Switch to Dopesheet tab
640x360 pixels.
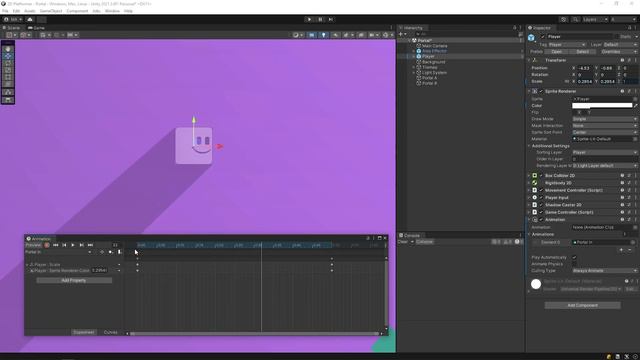[x=84, y=332]
